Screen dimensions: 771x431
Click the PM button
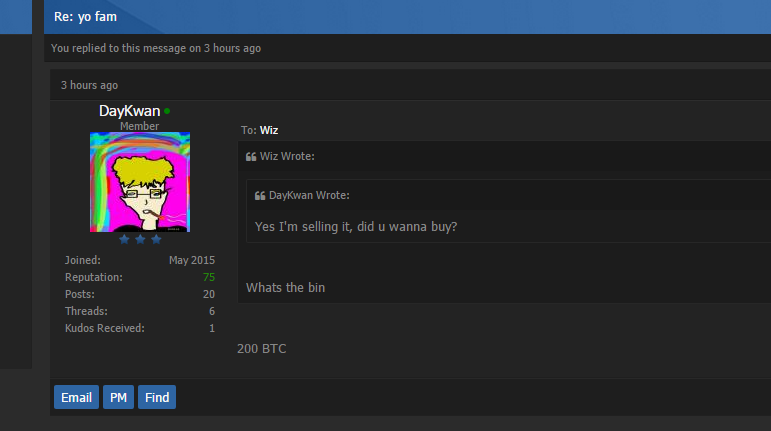118,397
